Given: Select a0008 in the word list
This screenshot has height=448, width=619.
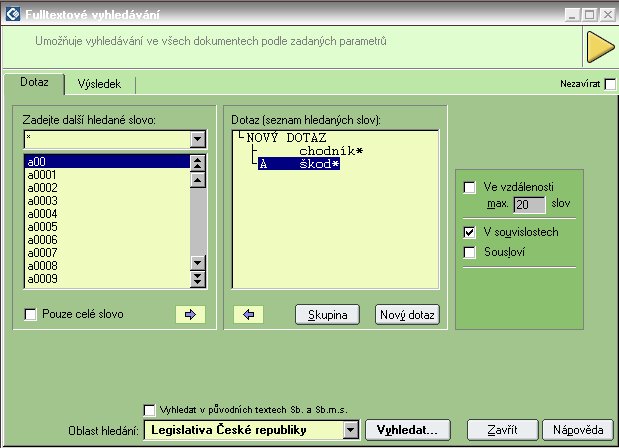Looking at the screenshot, I should tap(107, 266).
